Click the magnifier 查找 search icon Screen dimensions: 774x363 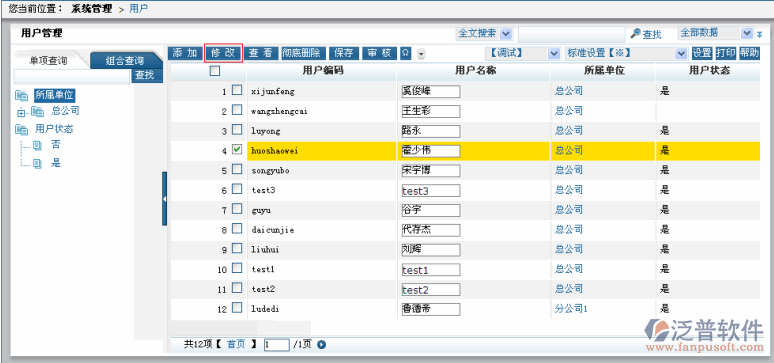click(635, 34)
